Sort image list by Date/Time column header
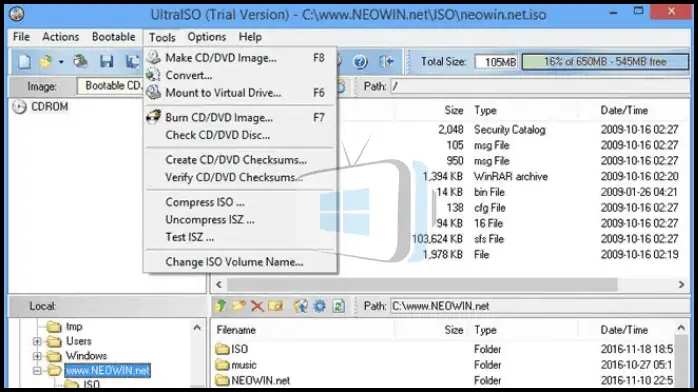Viewport: 698px width, 392px height. click(x=624, y=110)
